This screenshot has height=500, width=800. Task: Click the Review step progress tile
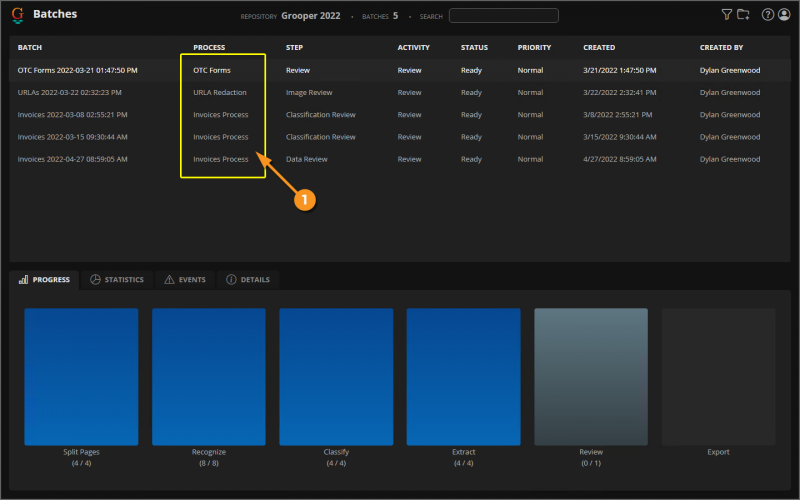pos(591,376)
